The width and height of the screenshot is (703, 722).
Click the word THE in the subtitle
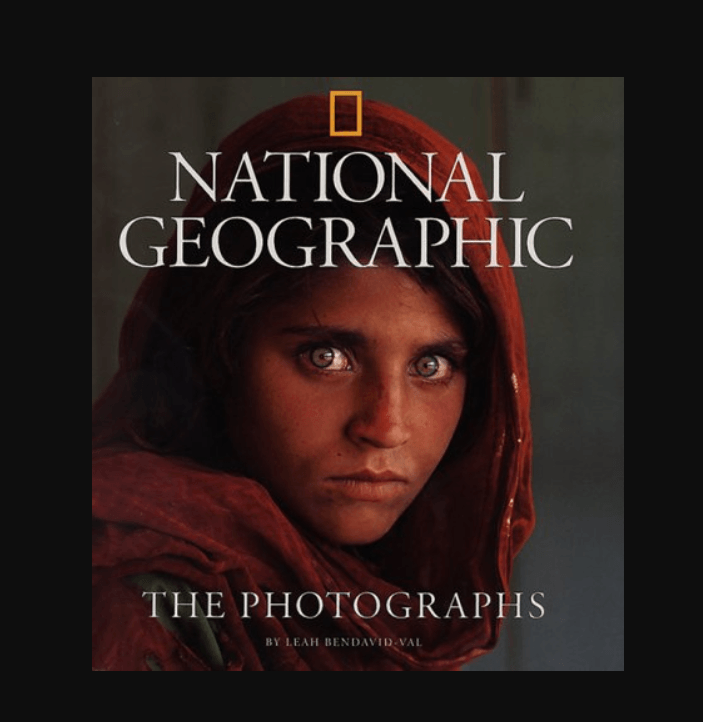pos(183,605)
